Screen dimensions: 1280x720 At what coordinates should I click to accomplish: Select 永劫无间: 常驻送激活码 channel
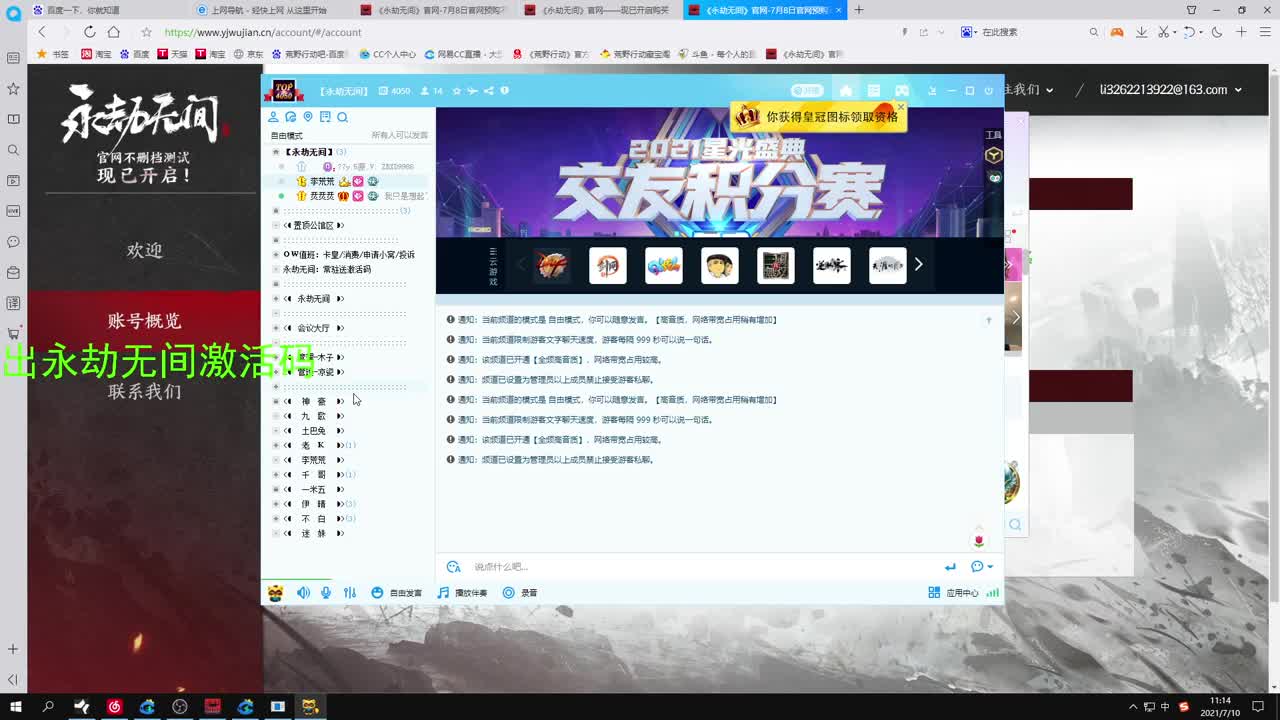327,270
